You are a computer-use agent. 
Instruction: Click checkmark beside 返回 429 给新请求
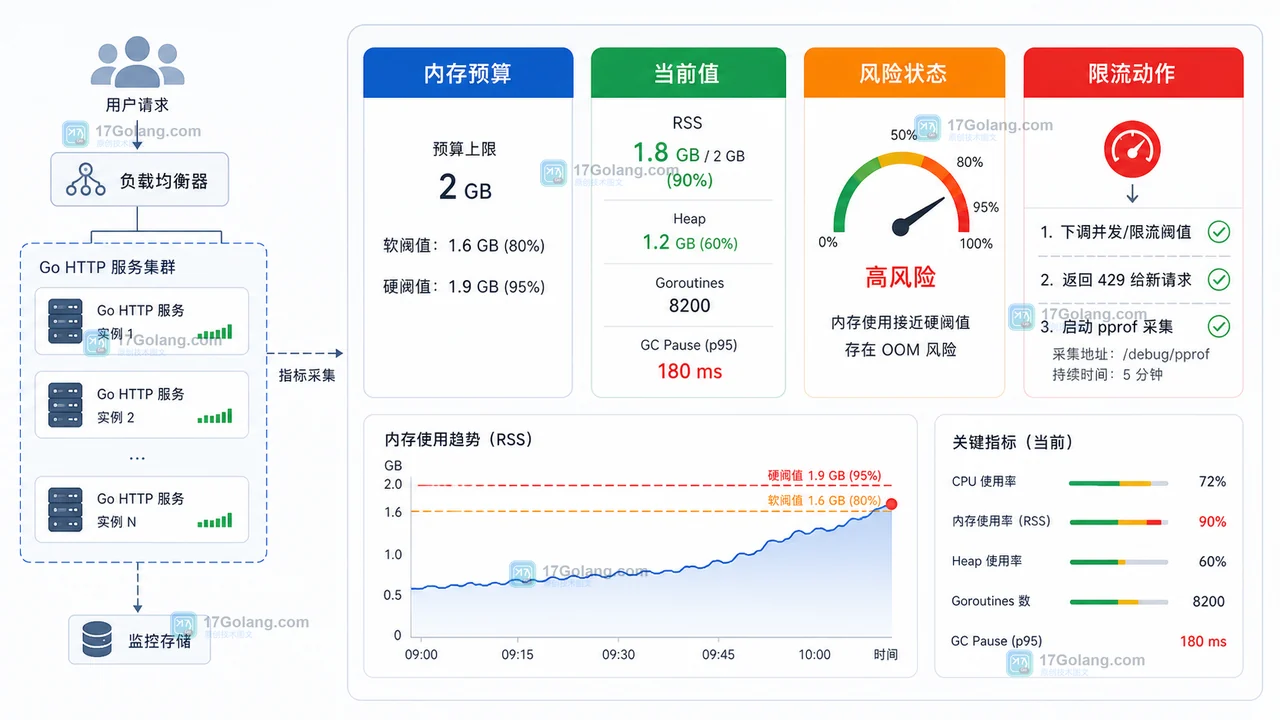[x=1218, y=279]
